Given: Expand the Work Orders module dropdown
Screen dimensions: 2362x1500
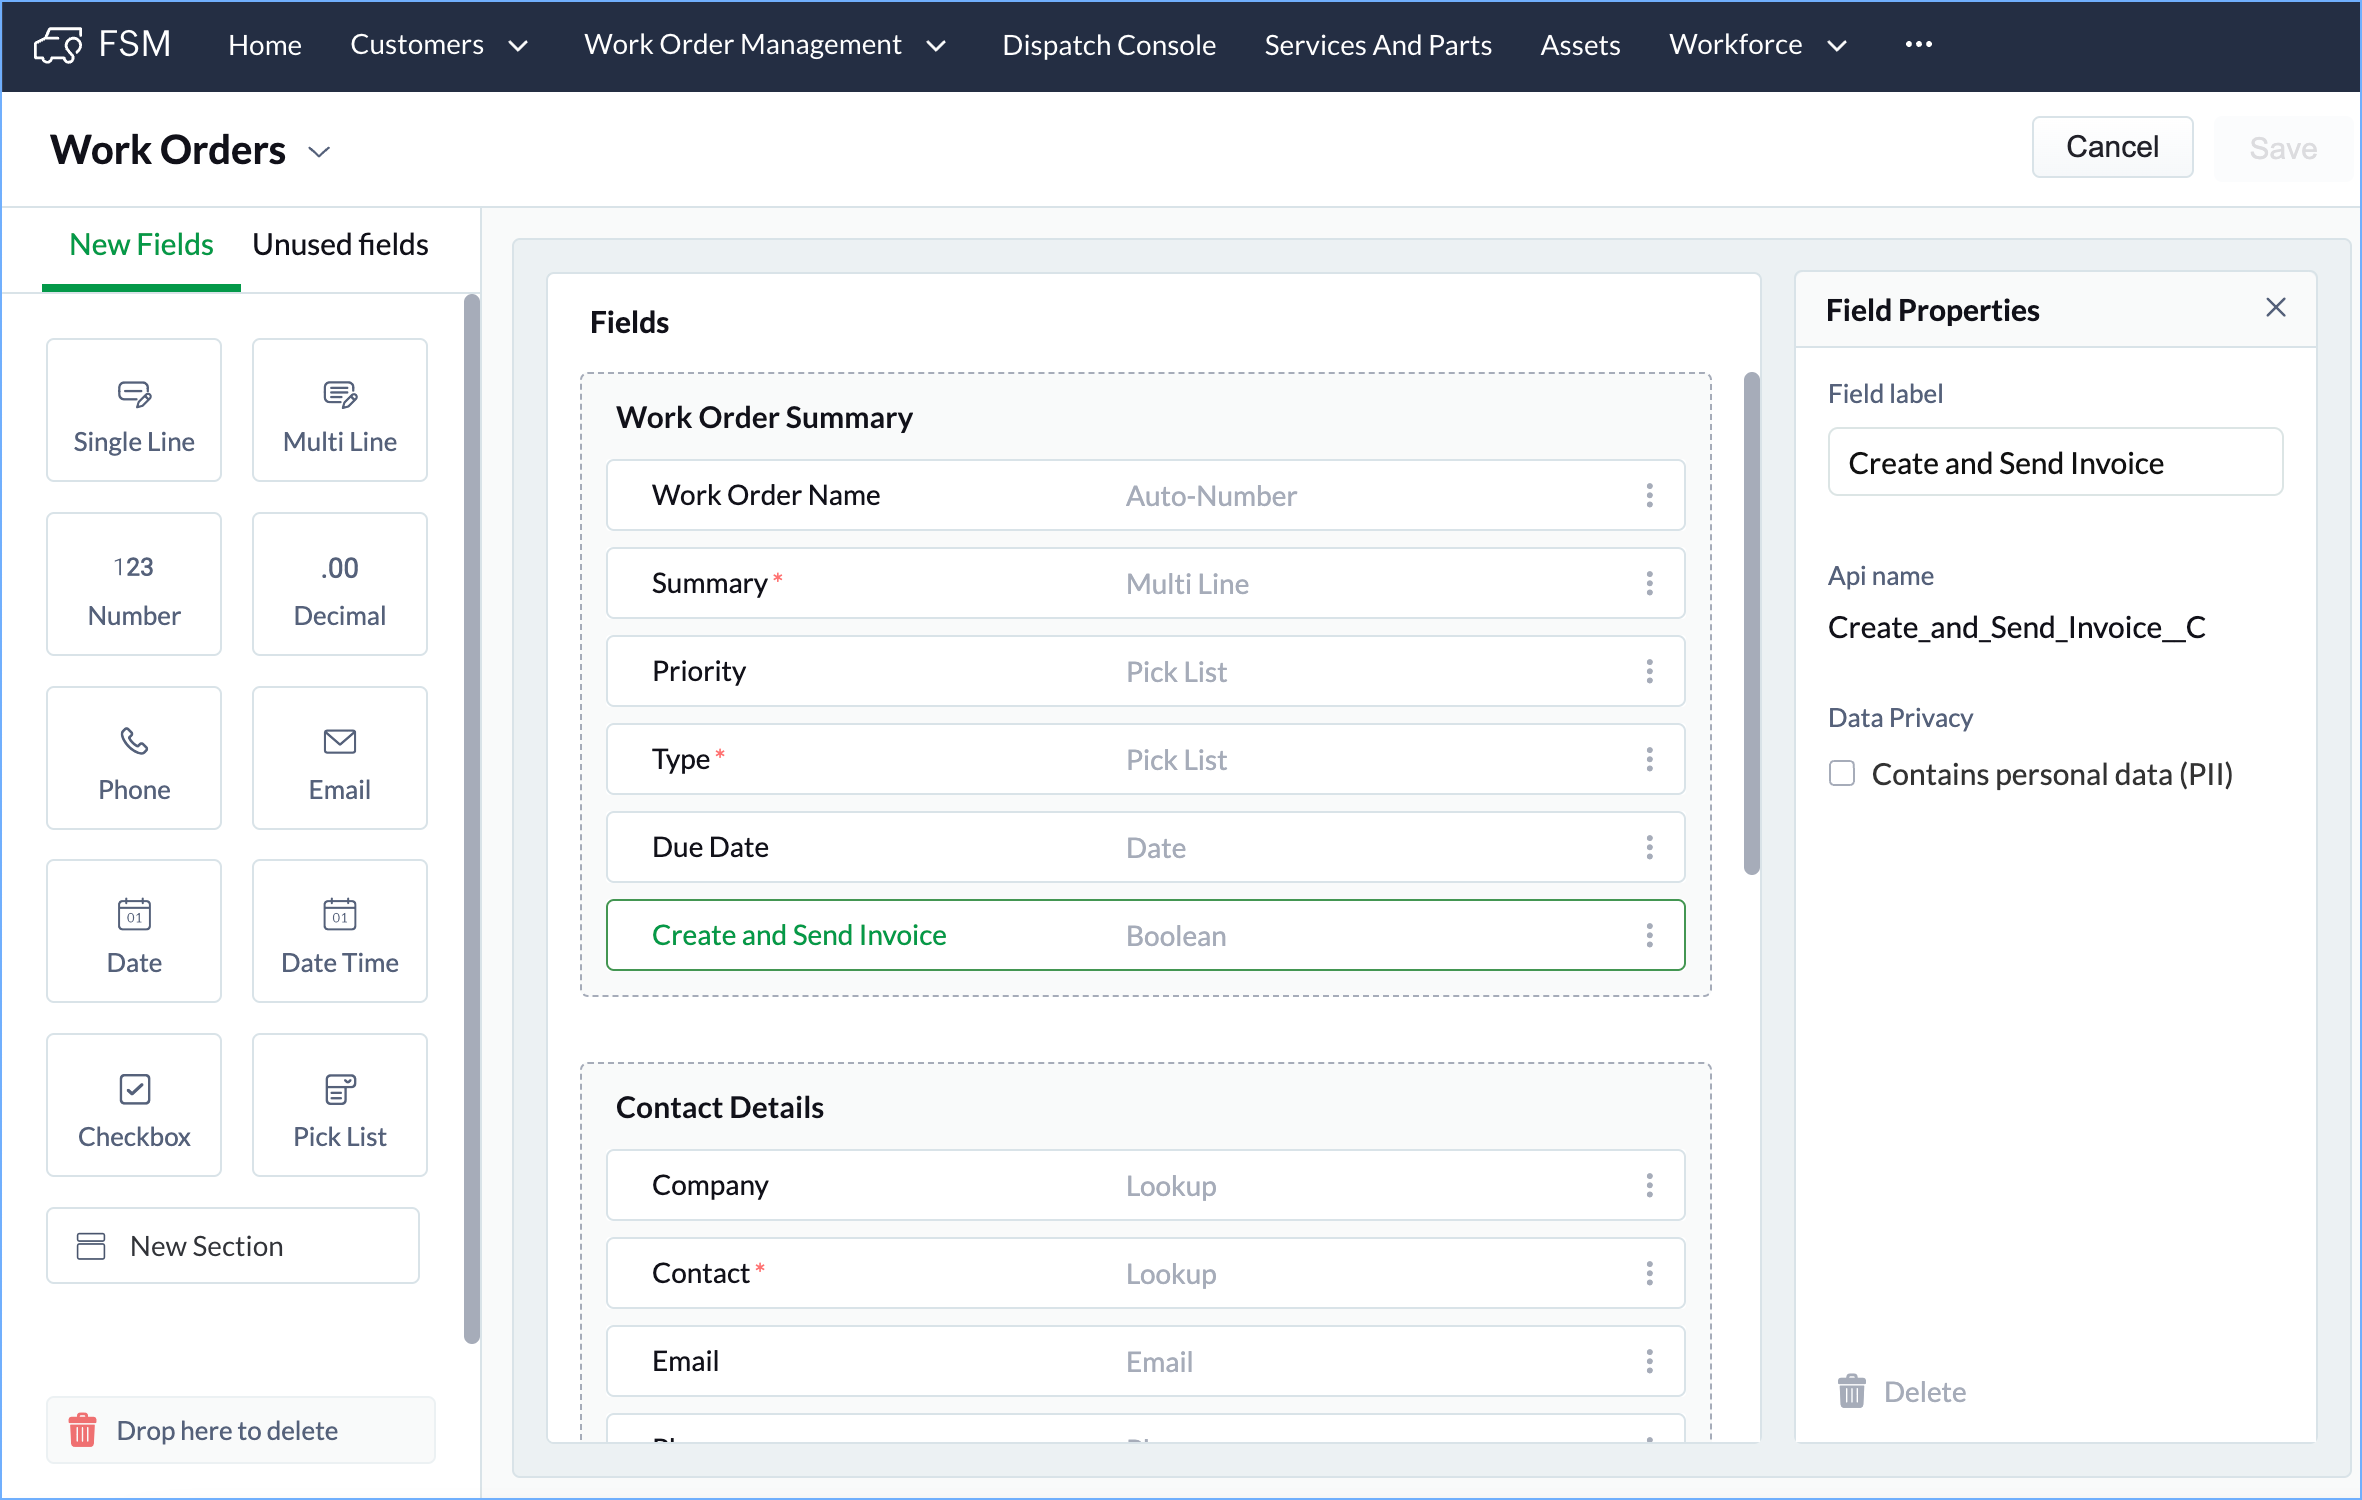Looking at the screenshot, I should (x=319, y=152).
